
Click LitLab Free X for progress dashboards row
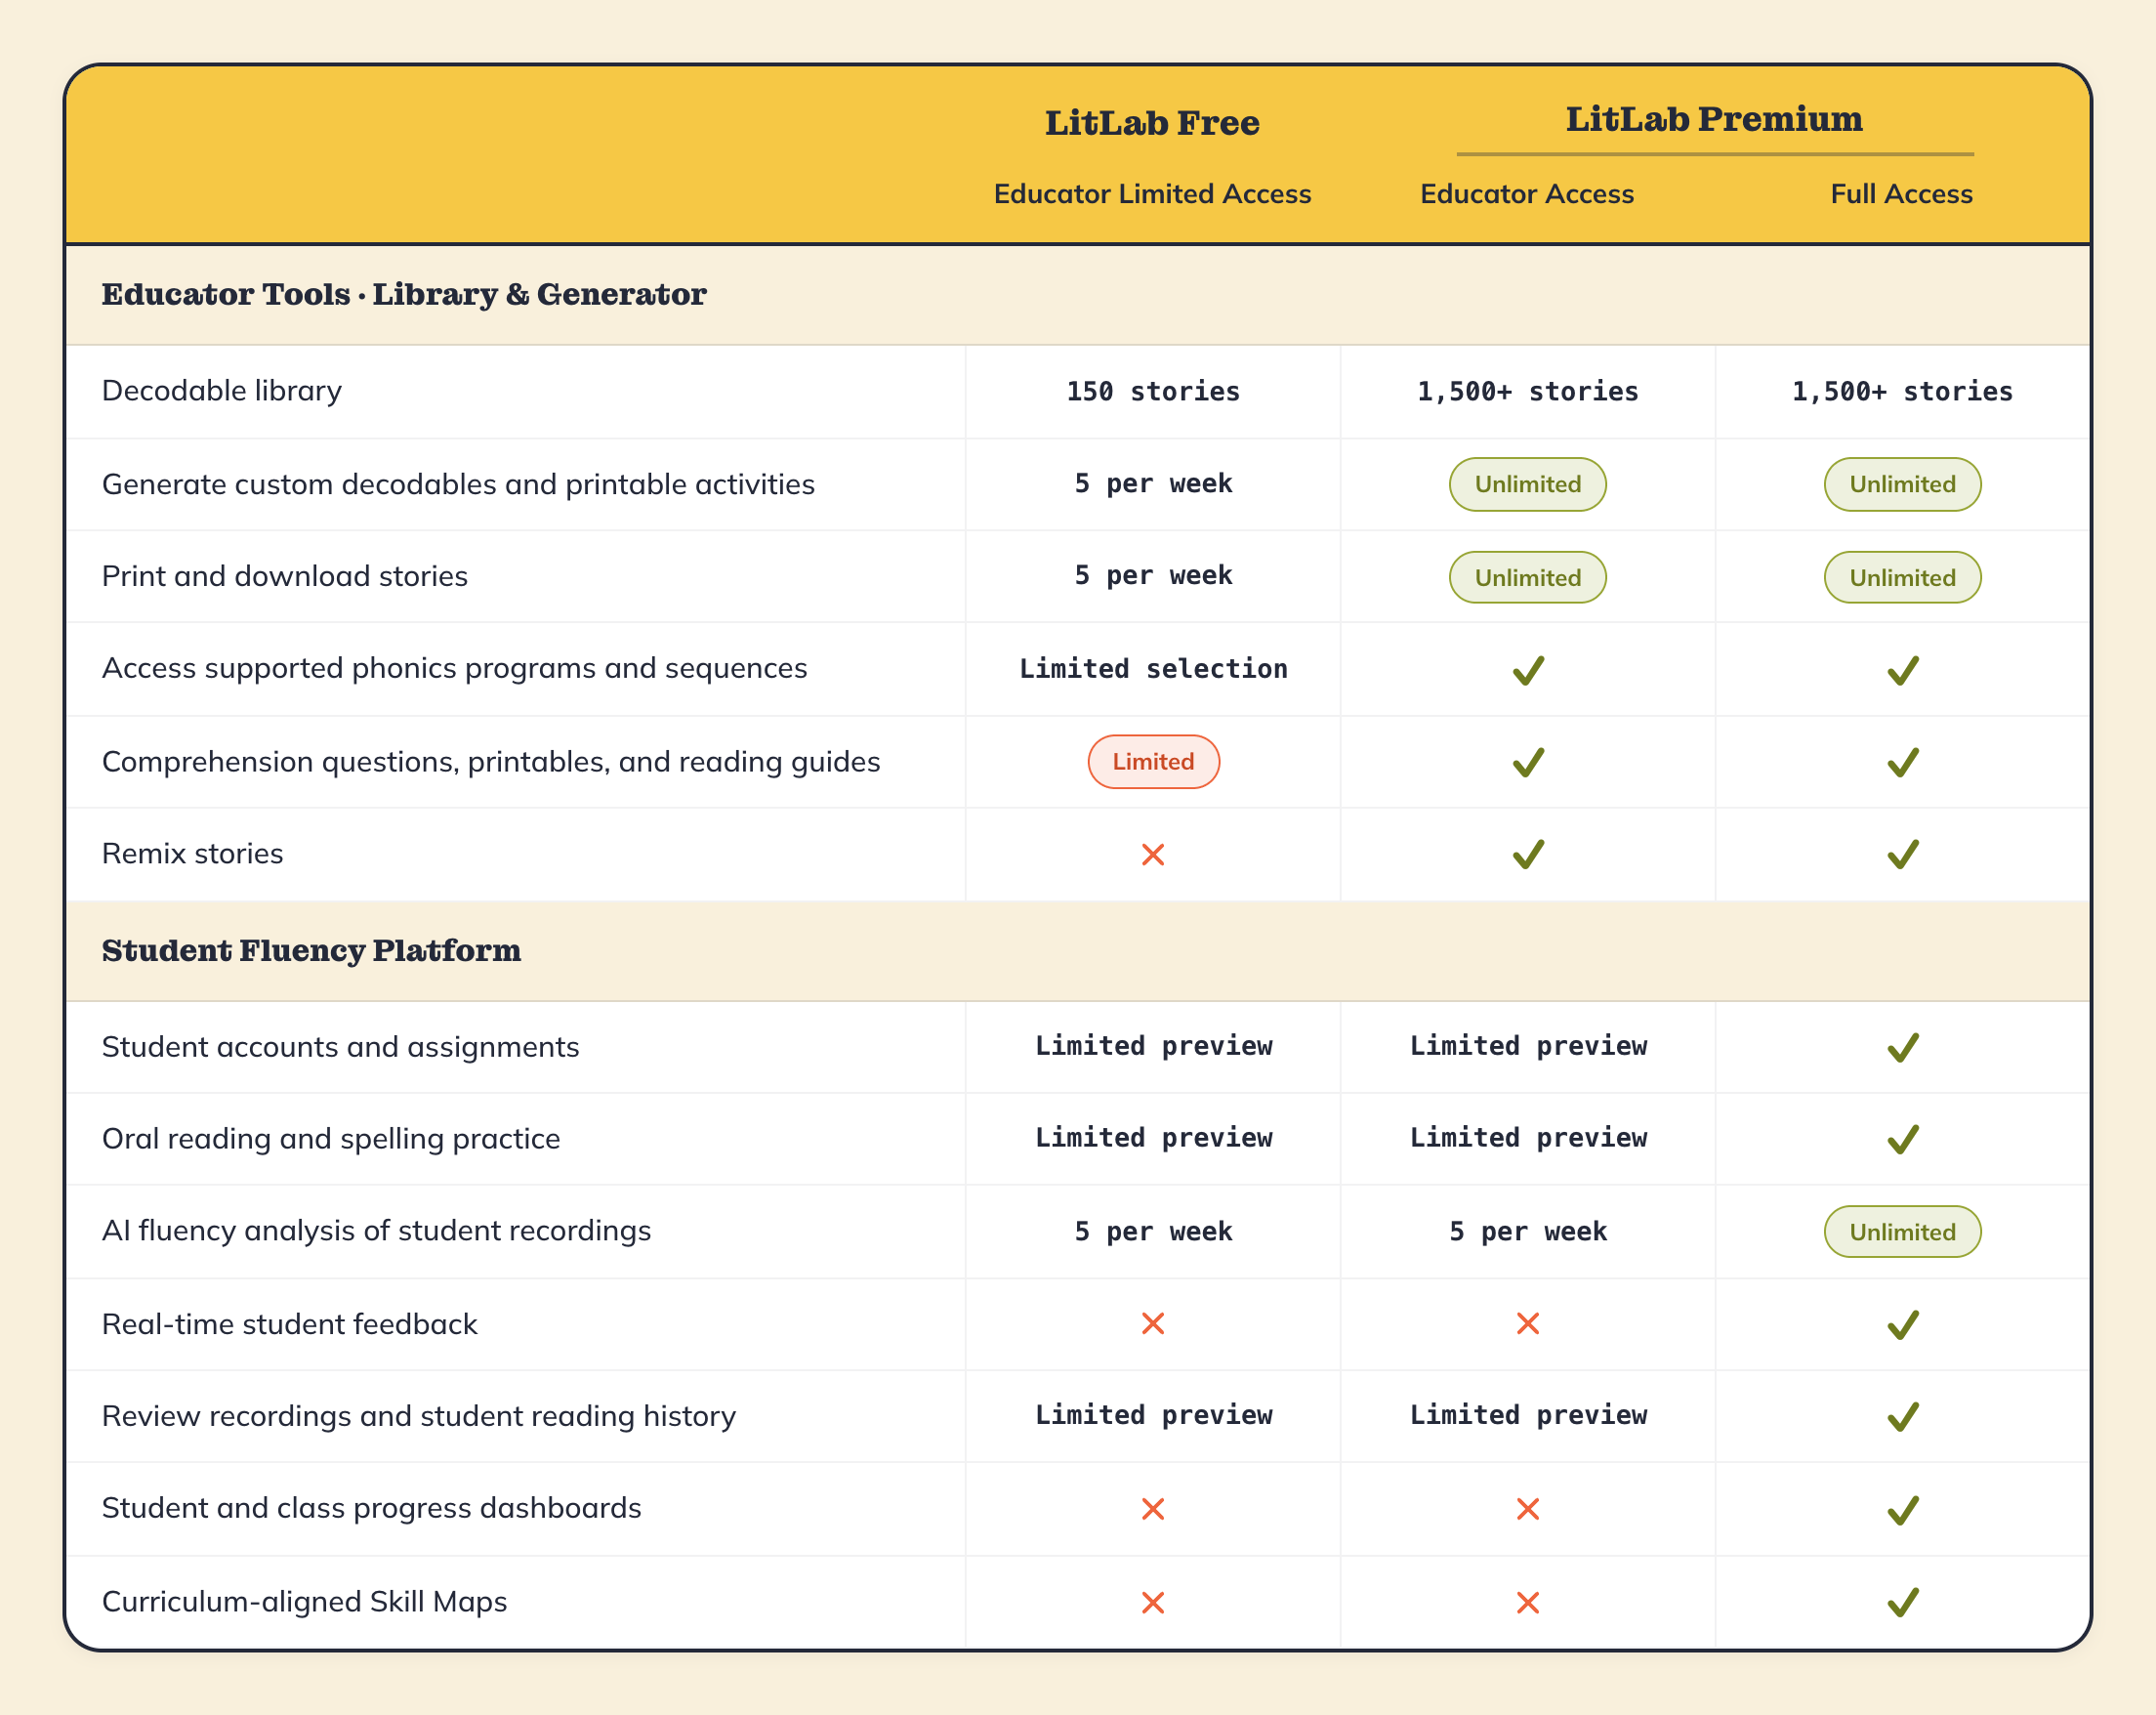point(1153,1508)
